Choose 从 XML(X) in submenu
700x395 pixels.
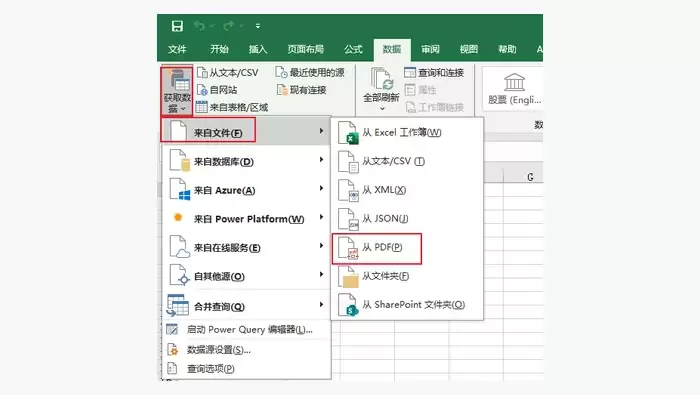click(x=407, y=190)
